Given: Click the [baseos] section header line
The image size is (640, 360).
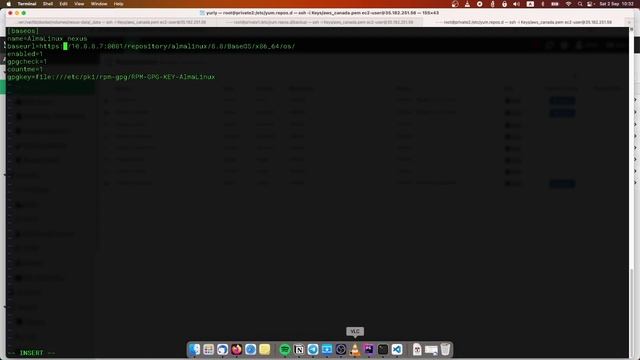Looking at the screenshot, I should tap(23, 31).
